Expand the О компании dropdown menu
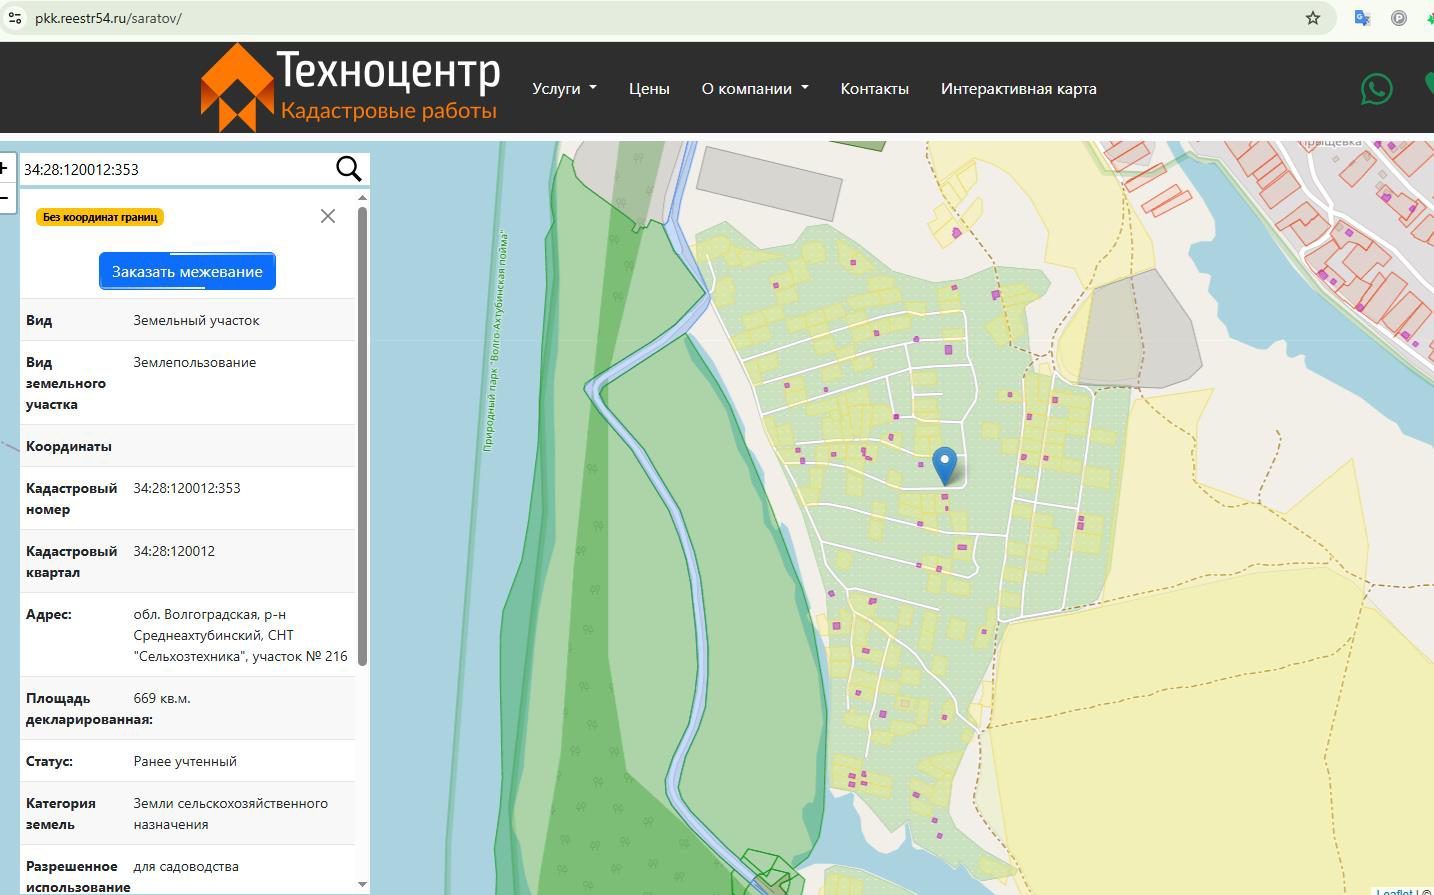This screenshot has height=895, width=1434. (x=755, y=88)
